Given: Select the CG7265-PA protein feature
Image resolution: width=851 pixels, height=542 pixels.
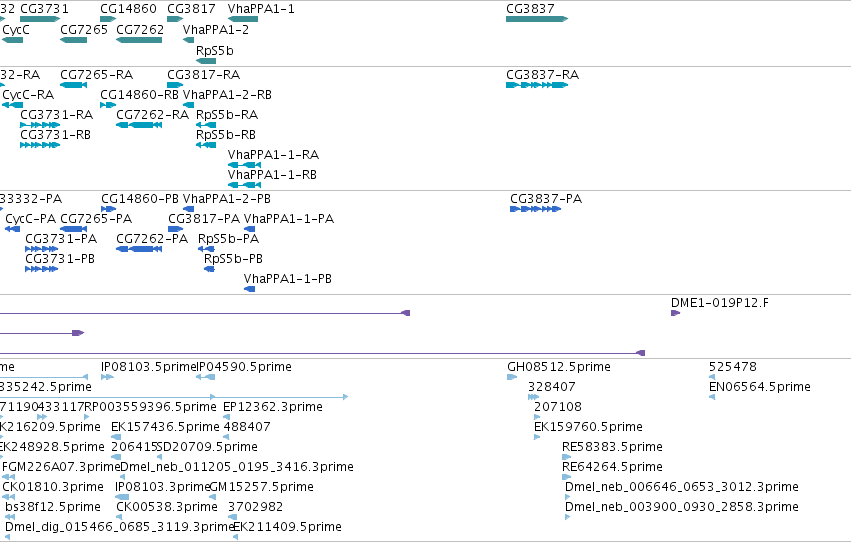Looking at the screenshot, I should click(73, 229).
